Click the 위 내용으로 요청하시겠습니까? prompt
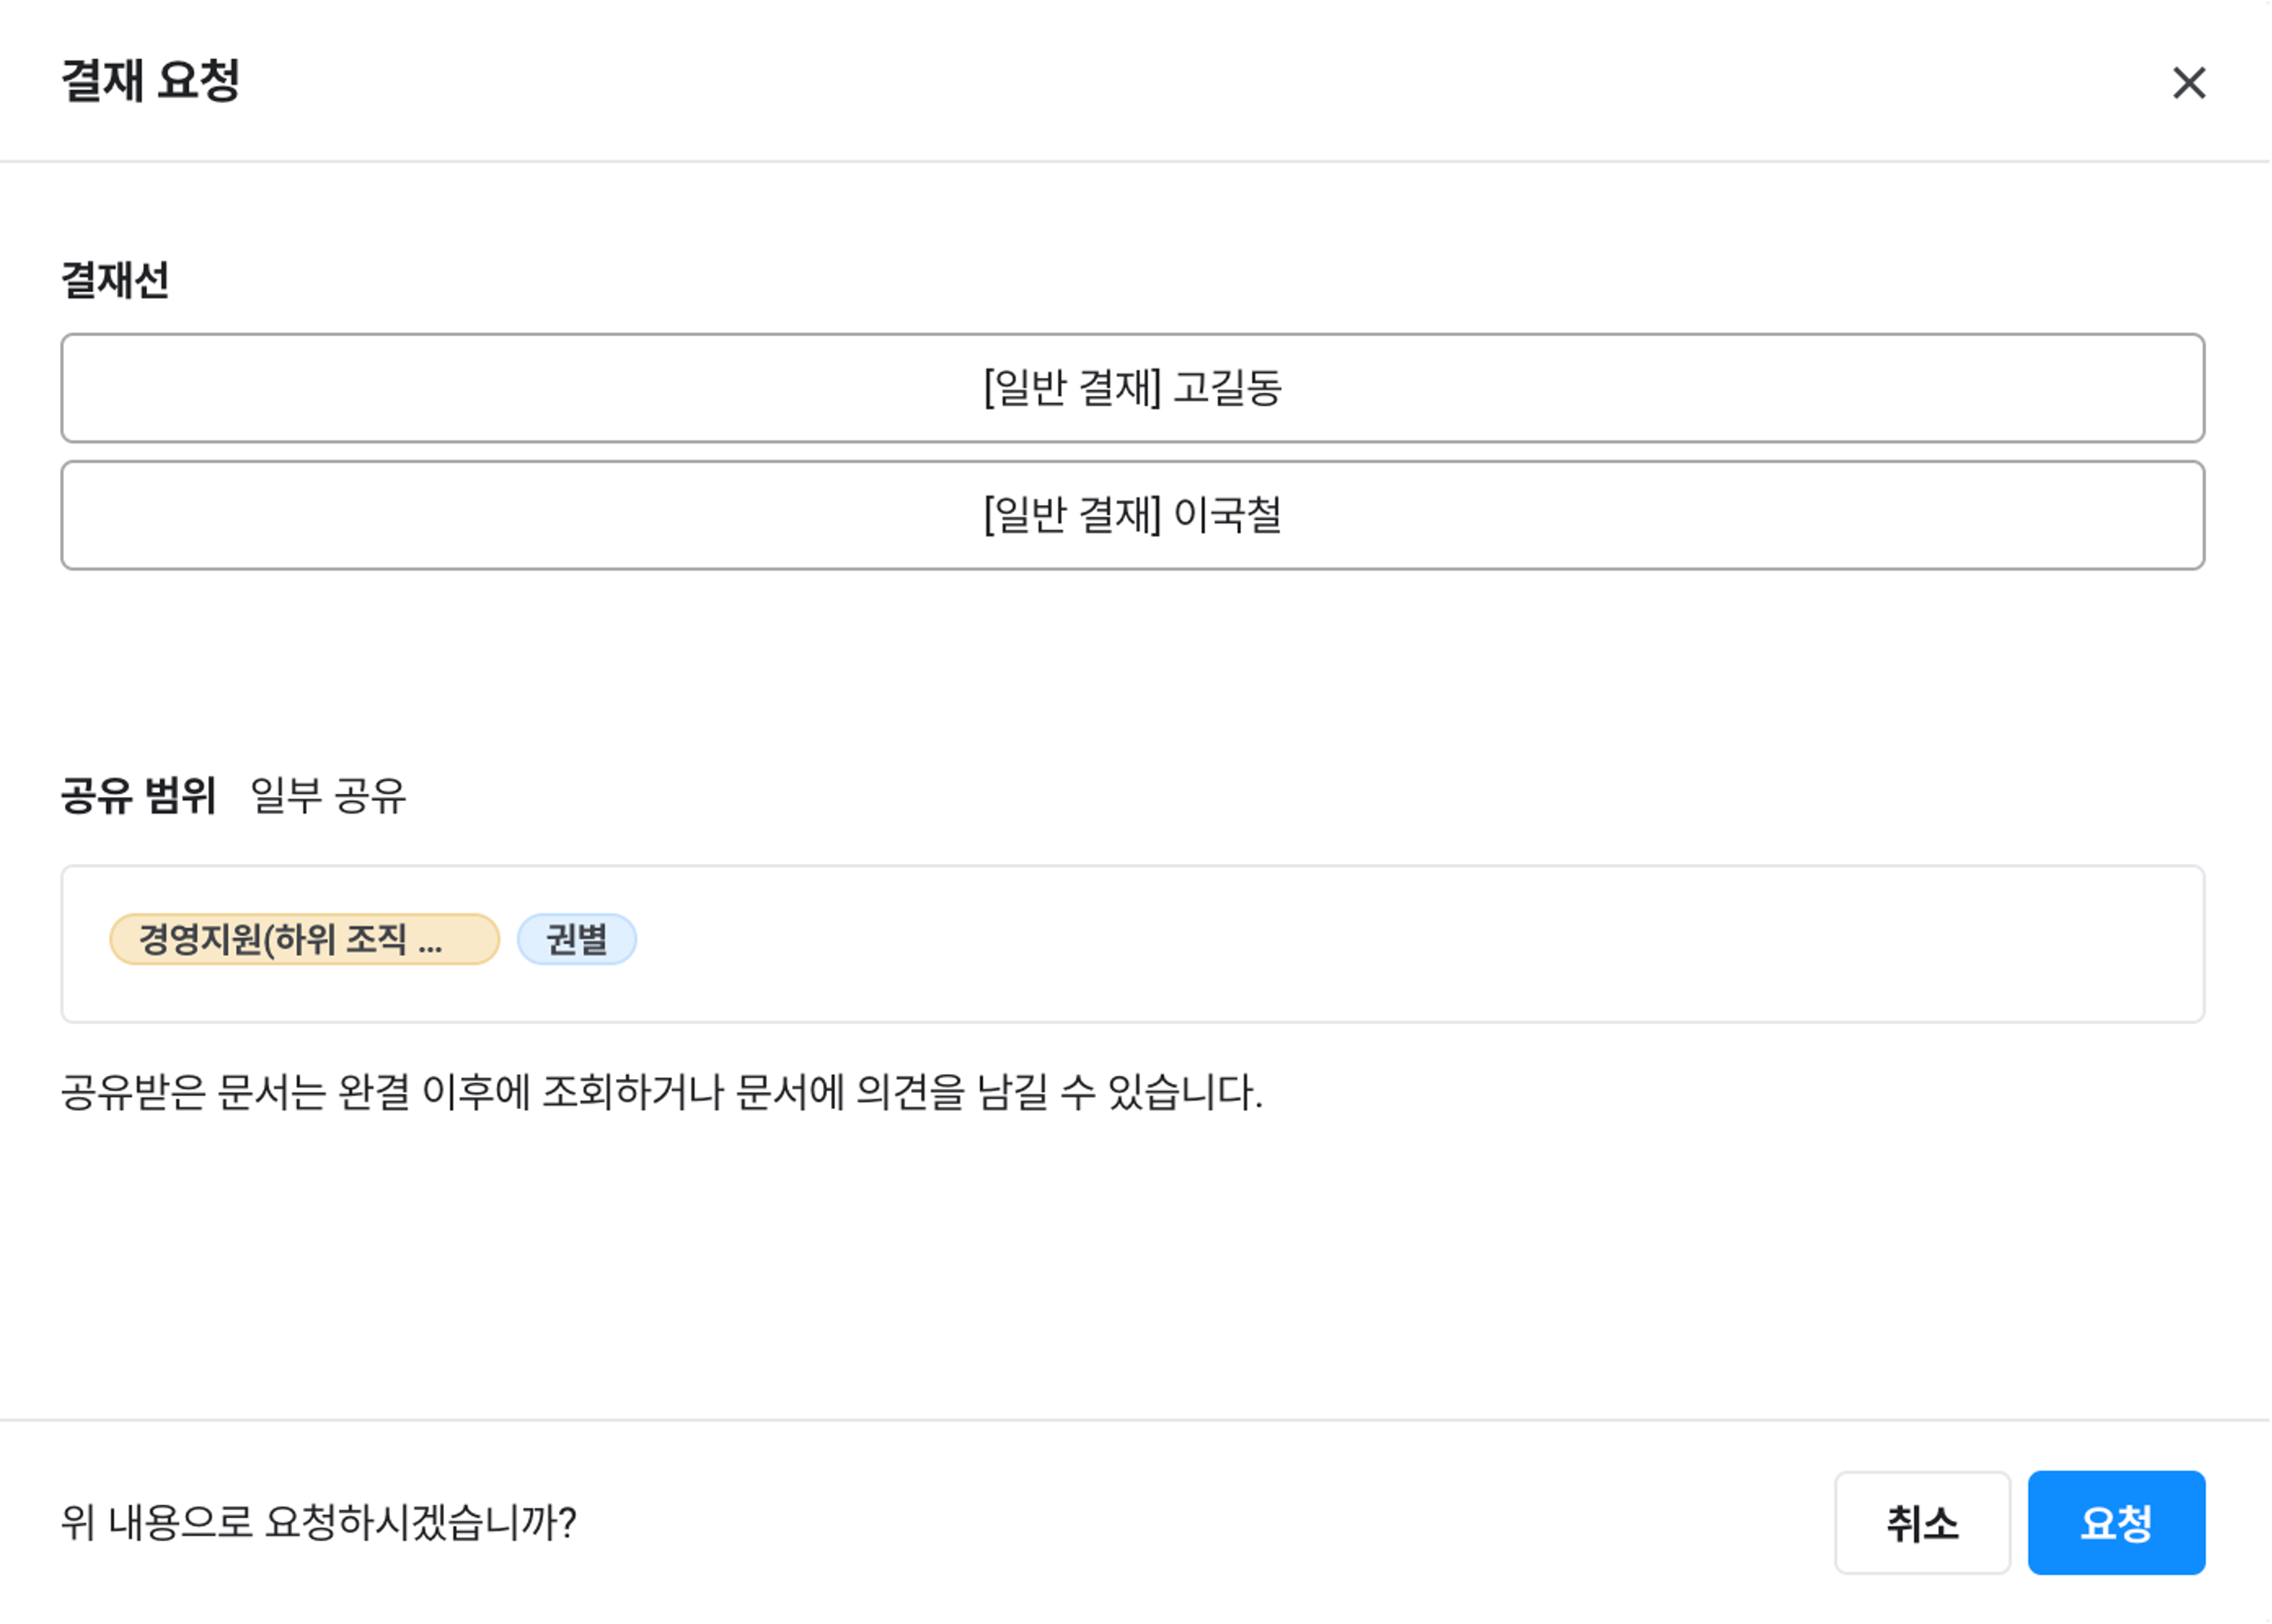The width and height of the screenshot is (2272, 1624). pos(318,1522)
